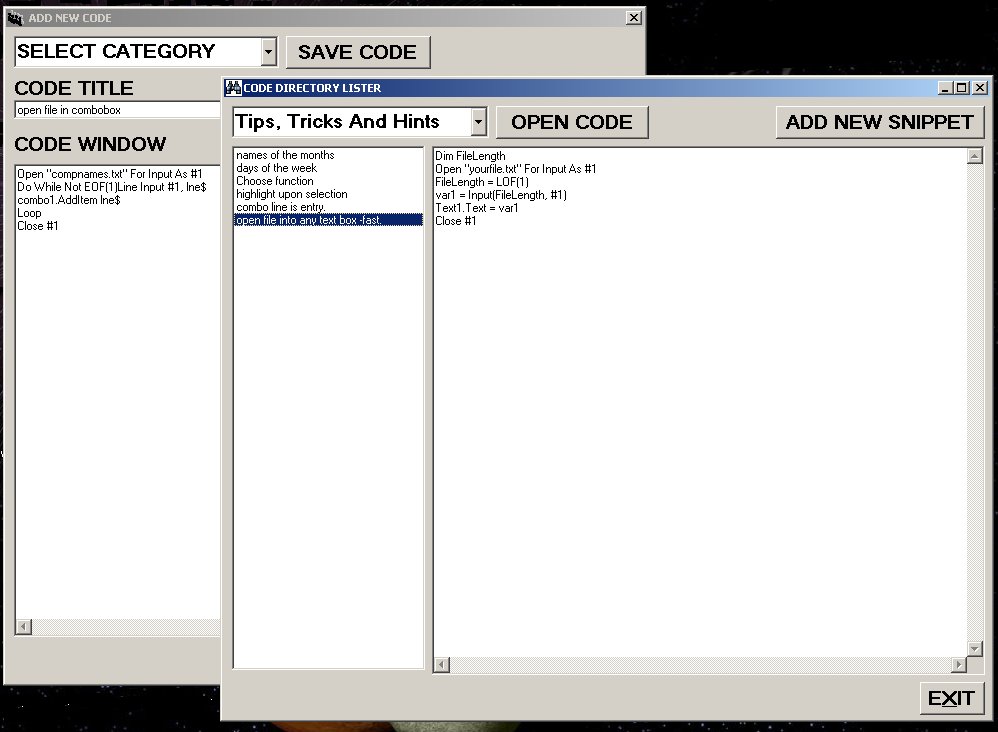The image size is (998, 732).
Task: Click the ADD NEW SNIPPET button
Action: tap(880, 122)
